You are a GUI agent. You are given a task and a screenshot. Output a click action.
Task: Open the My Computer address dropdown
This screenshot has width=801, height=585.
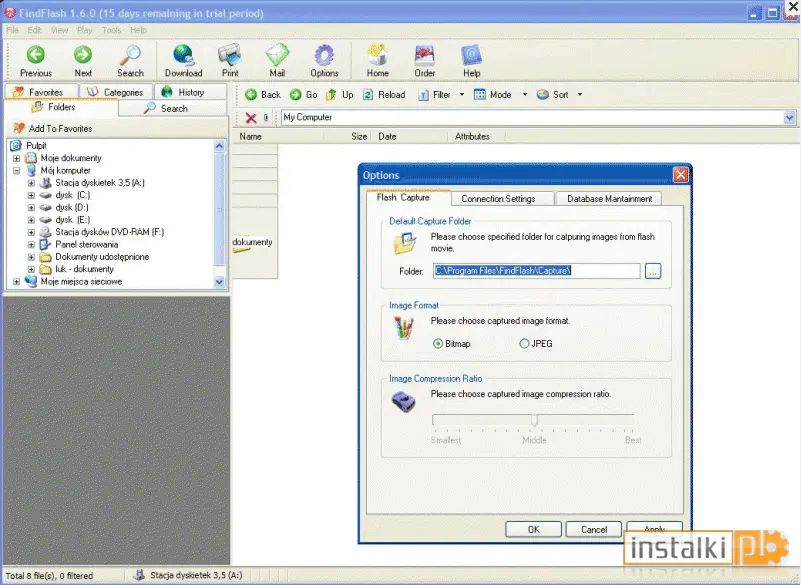click(x=789, y=118)
